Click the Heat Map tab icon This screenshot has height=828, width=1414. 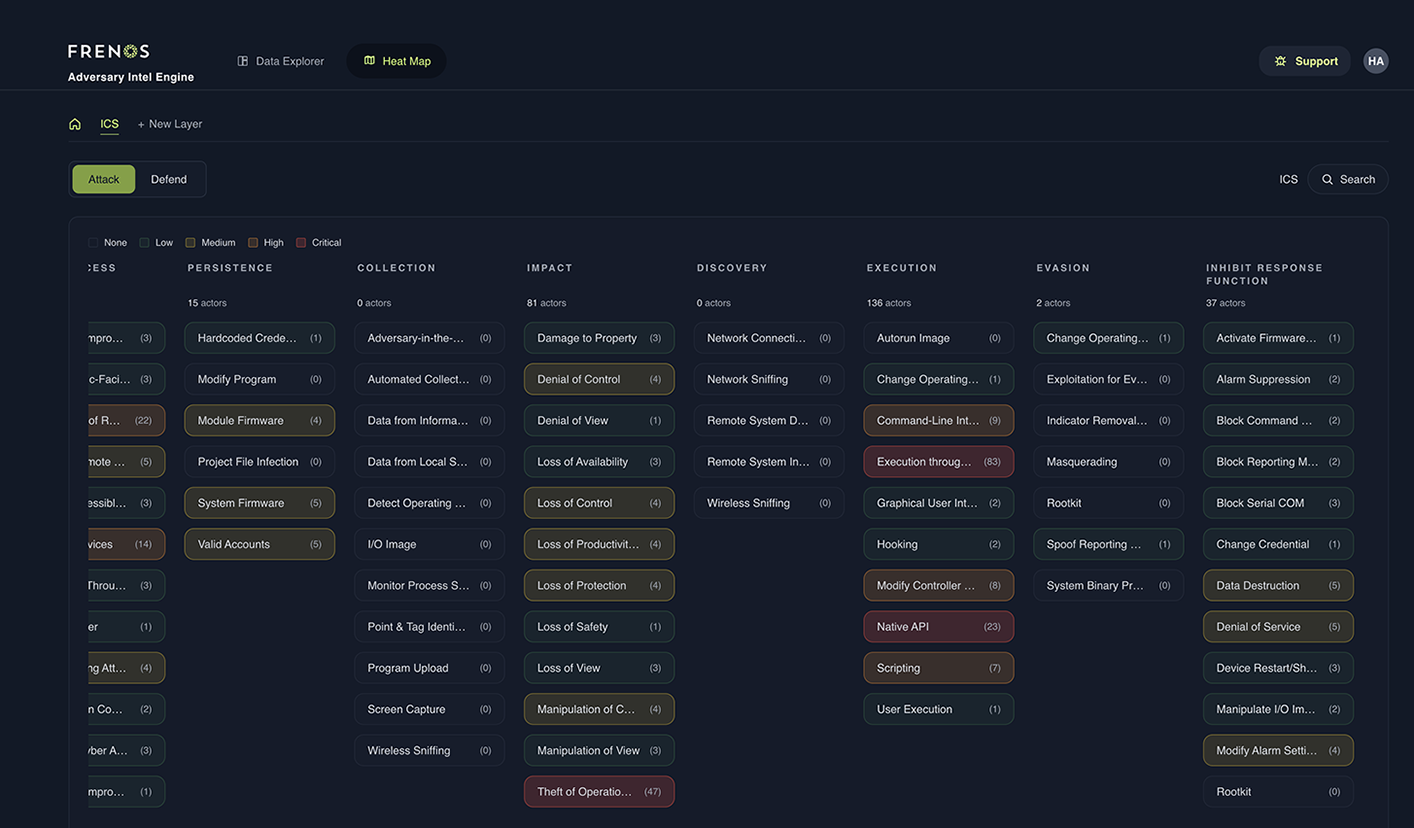click(x=369, y=61)
